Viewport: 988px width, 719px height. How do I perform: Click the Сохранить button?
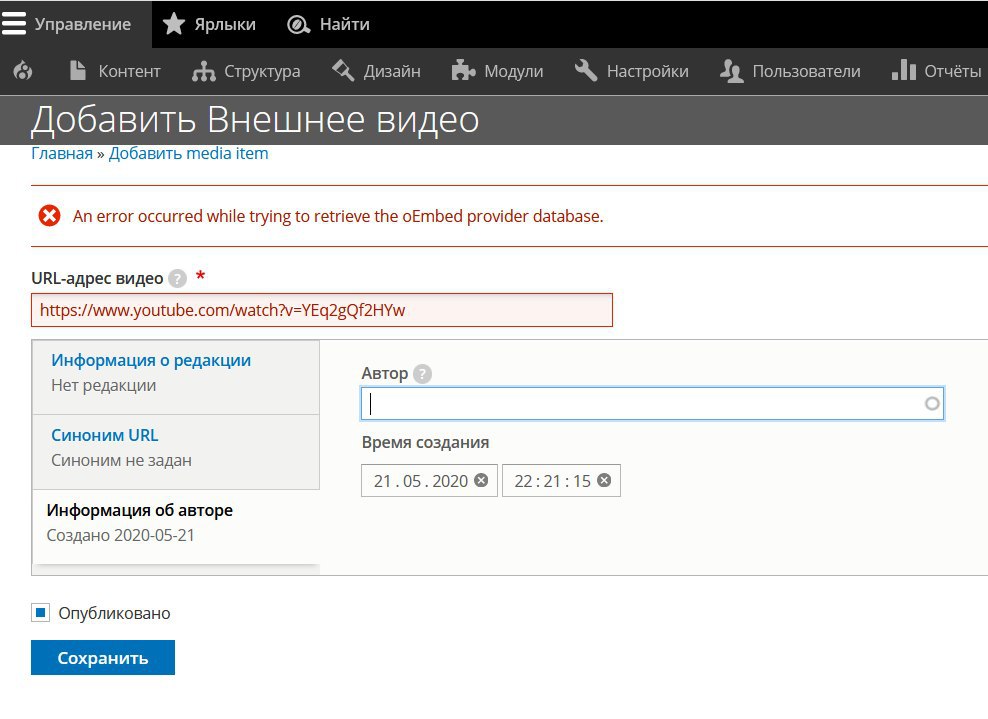[x=103, y=658]
